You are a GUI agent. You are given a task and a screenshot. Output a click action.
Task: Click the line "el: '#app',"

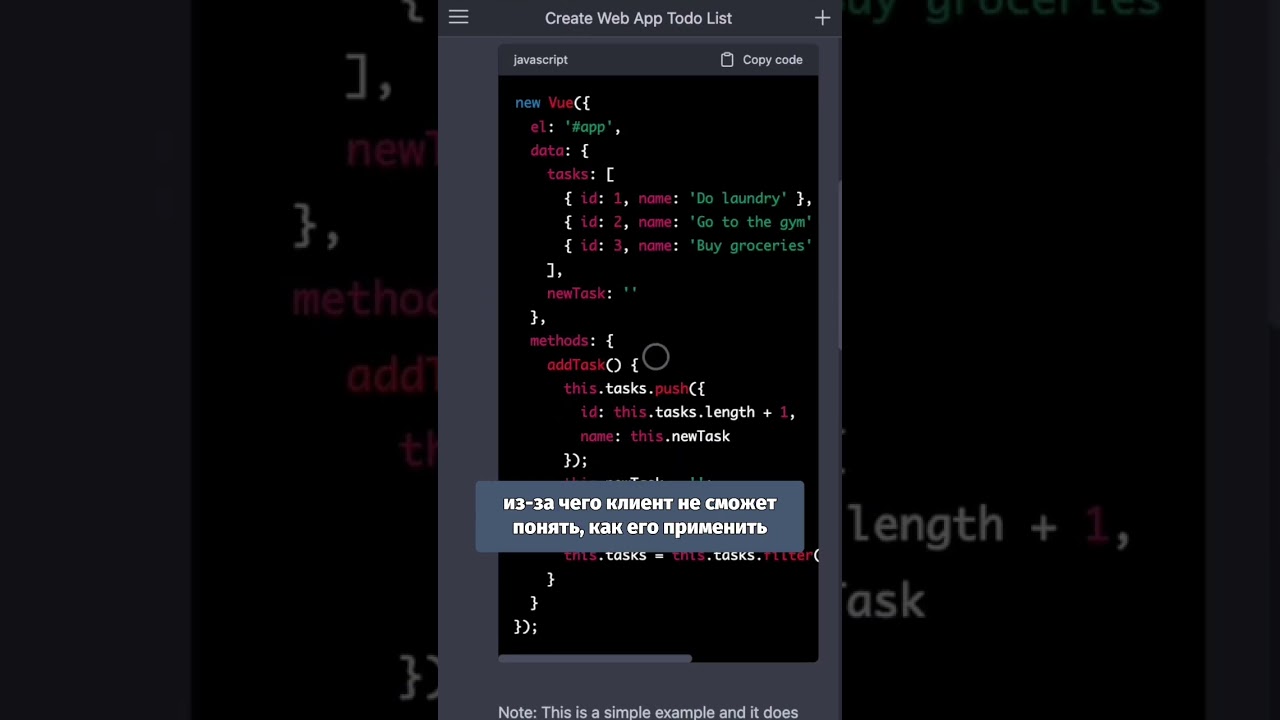(x=575, y=127)
